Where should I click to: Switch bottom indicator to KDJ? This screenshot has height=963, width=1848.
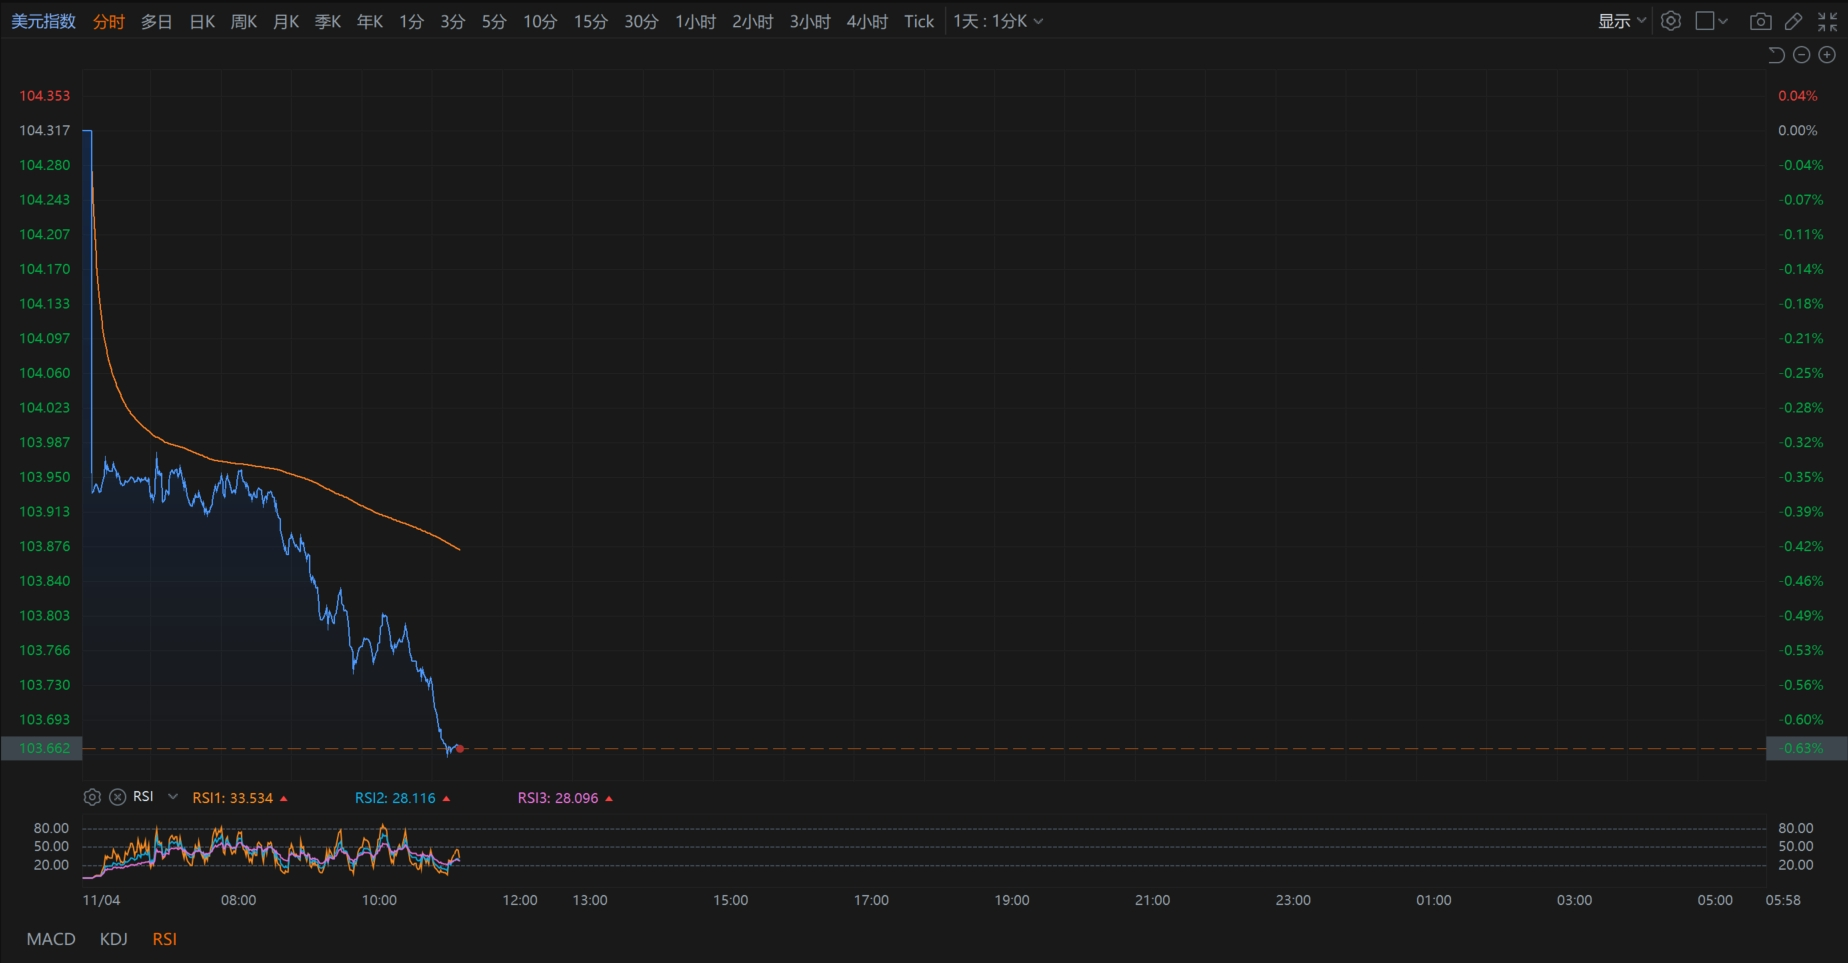coord(114,939)
